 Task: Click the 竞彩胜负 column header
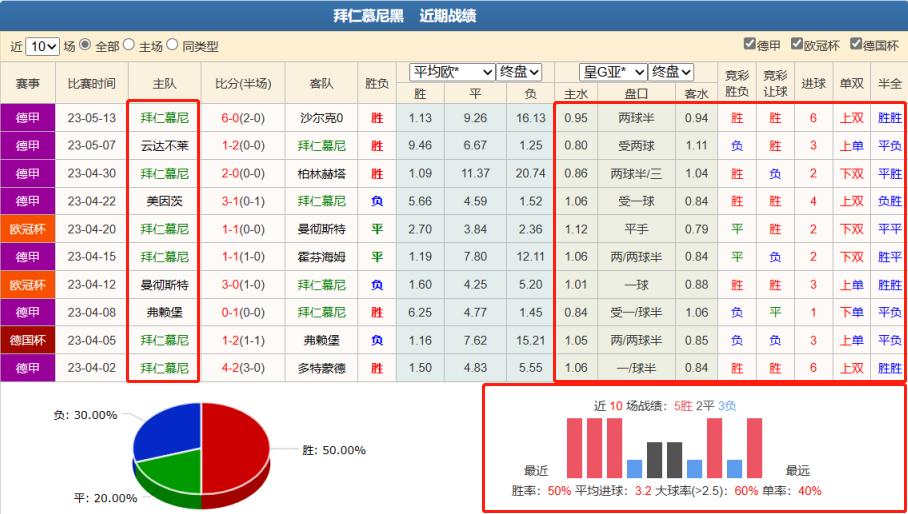tap(737, 83)
